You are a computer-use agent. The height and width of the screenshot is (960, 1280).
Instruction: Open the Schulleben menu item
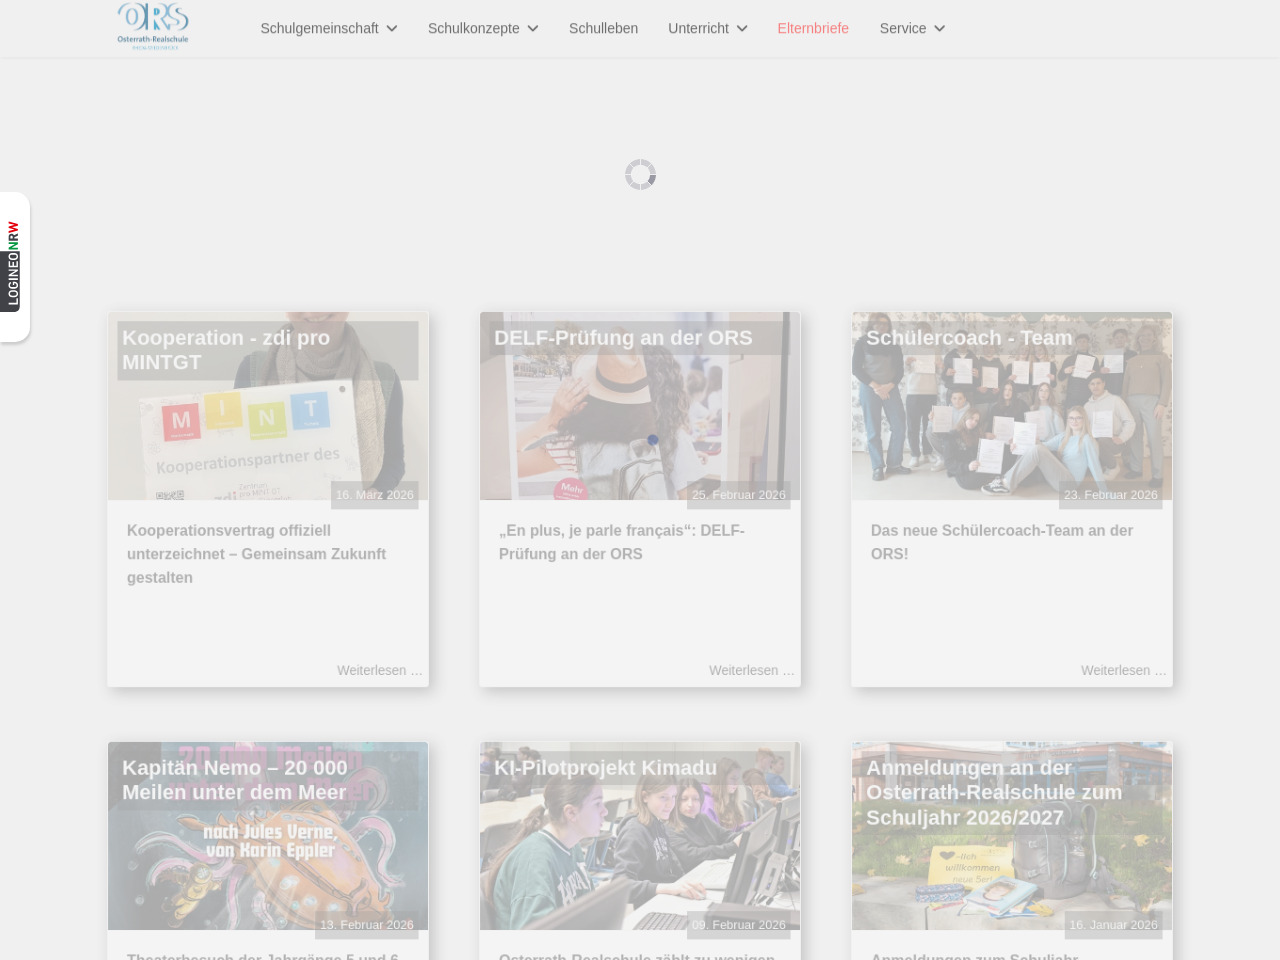point(603,28)
